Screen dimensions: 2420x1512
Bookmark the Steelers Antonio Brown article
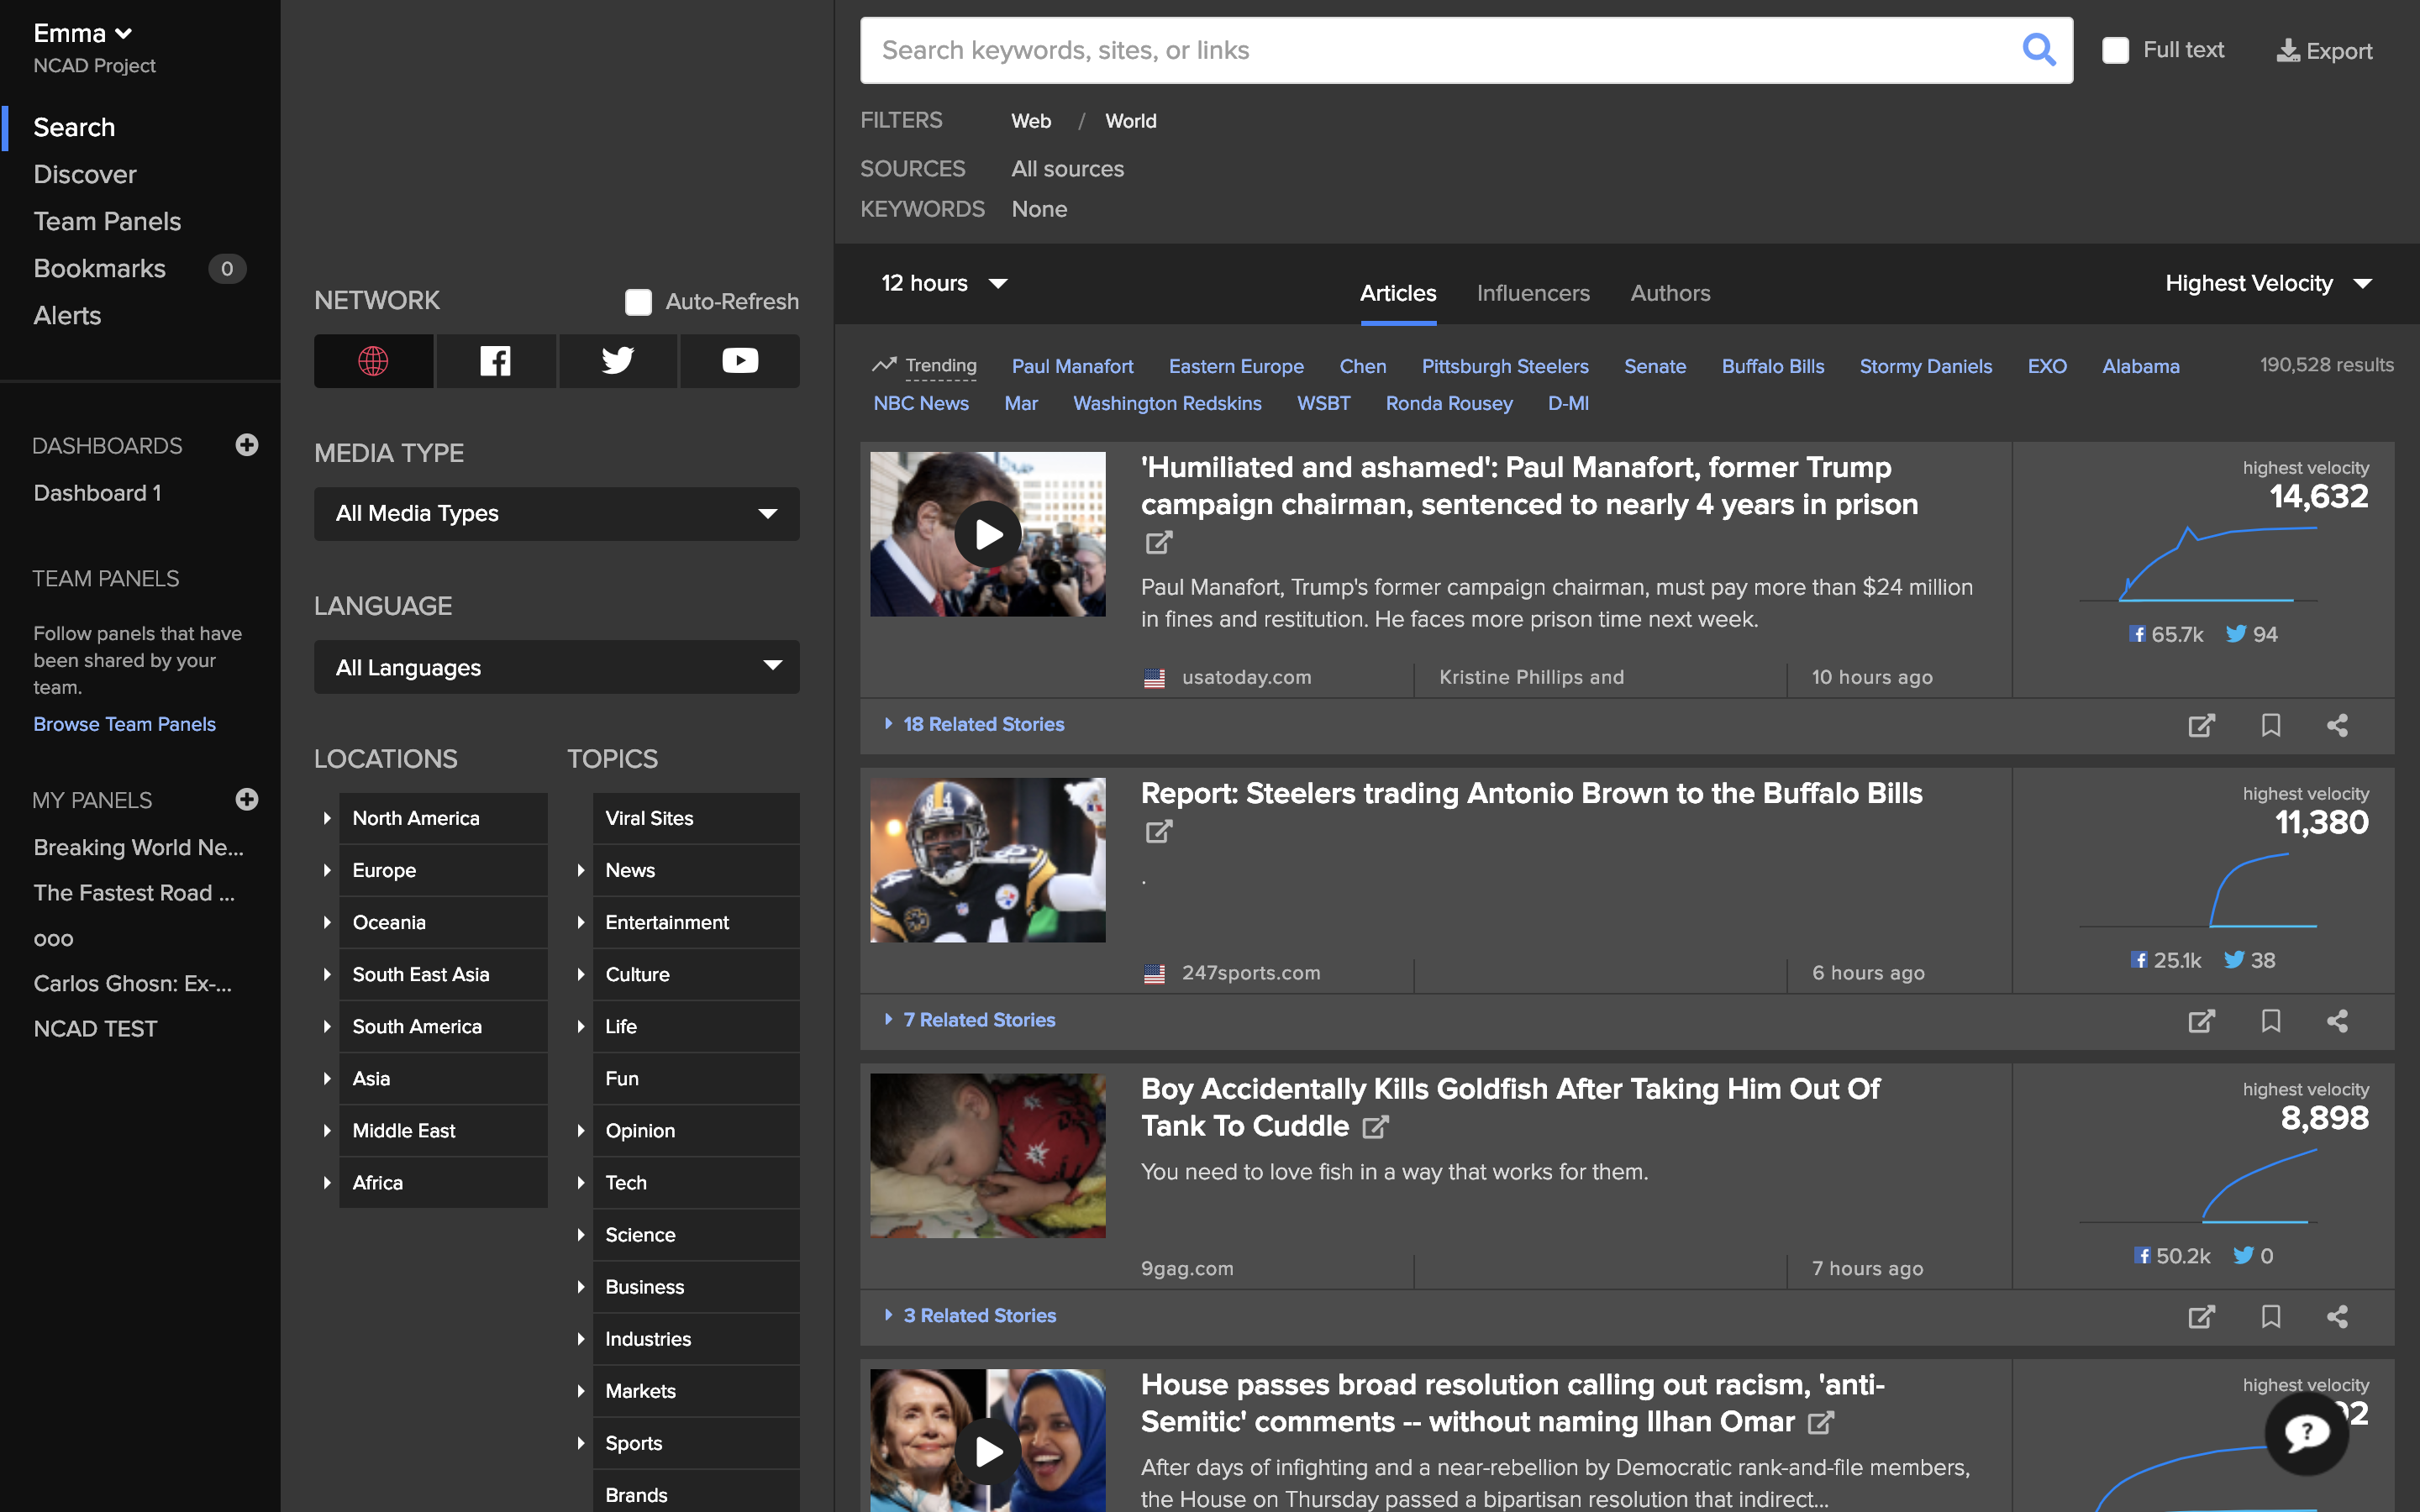point(2271,1021)
